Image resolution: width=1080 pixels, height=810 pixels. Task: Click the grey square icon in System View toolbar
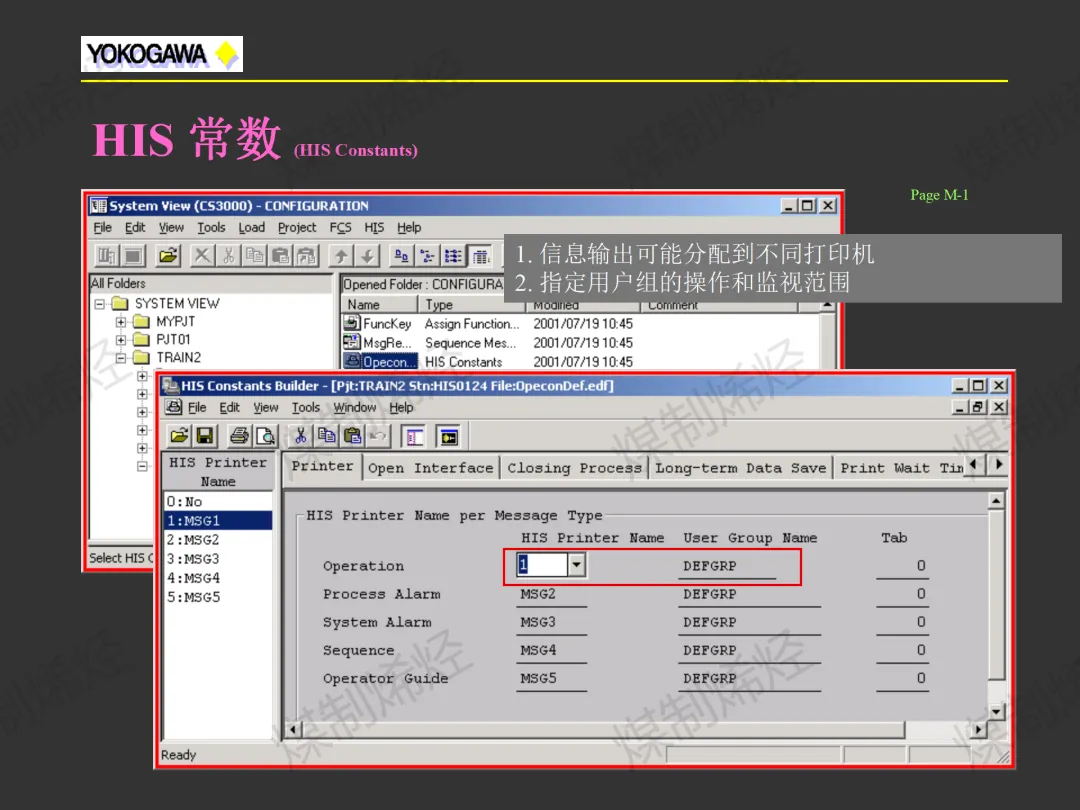(x=134, y=256)
